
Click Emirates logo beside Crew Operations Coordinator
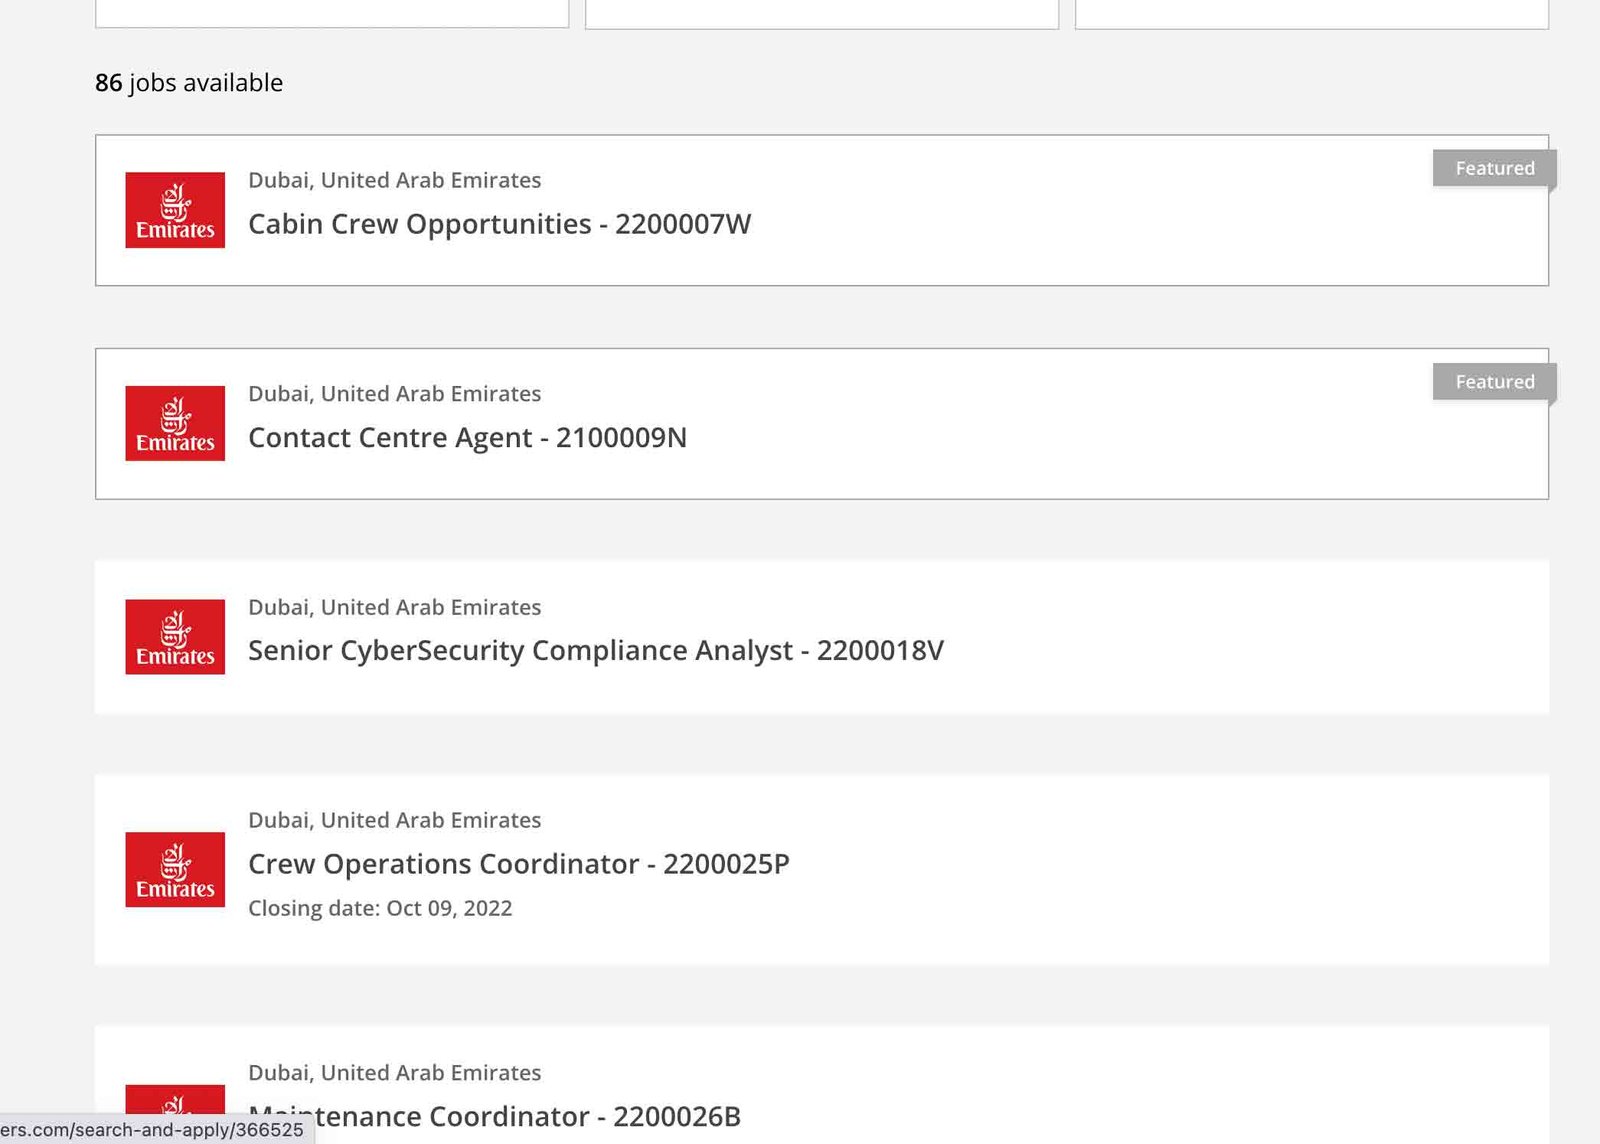175,869
